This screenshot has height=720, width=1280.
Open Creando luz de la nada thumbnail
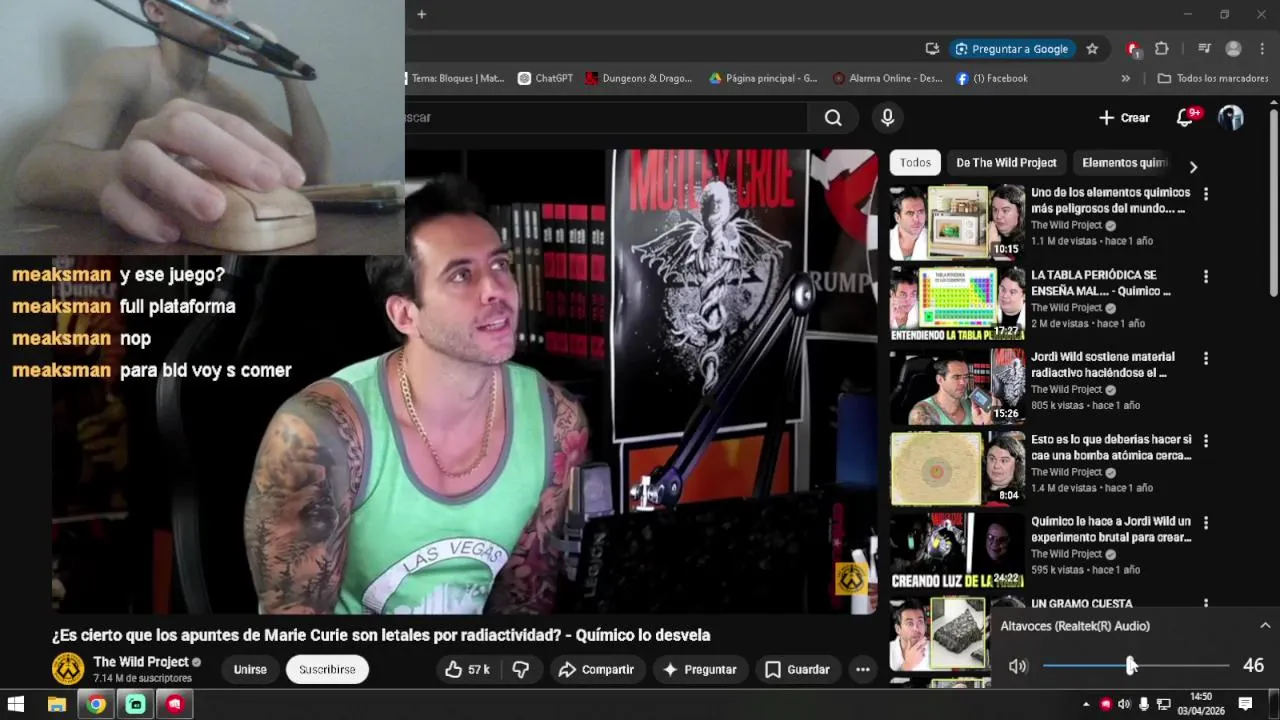957,550
